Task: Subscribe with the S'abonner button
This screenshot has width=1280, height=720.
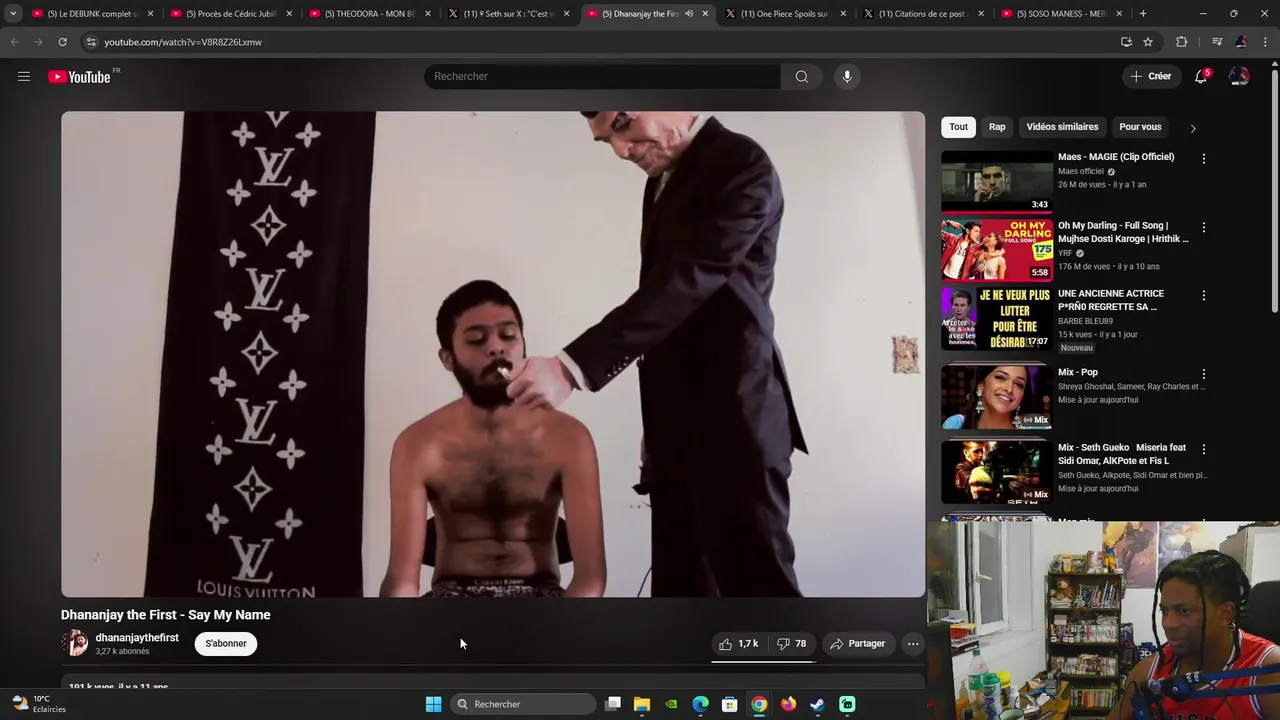Action: [x=226, y=644]
